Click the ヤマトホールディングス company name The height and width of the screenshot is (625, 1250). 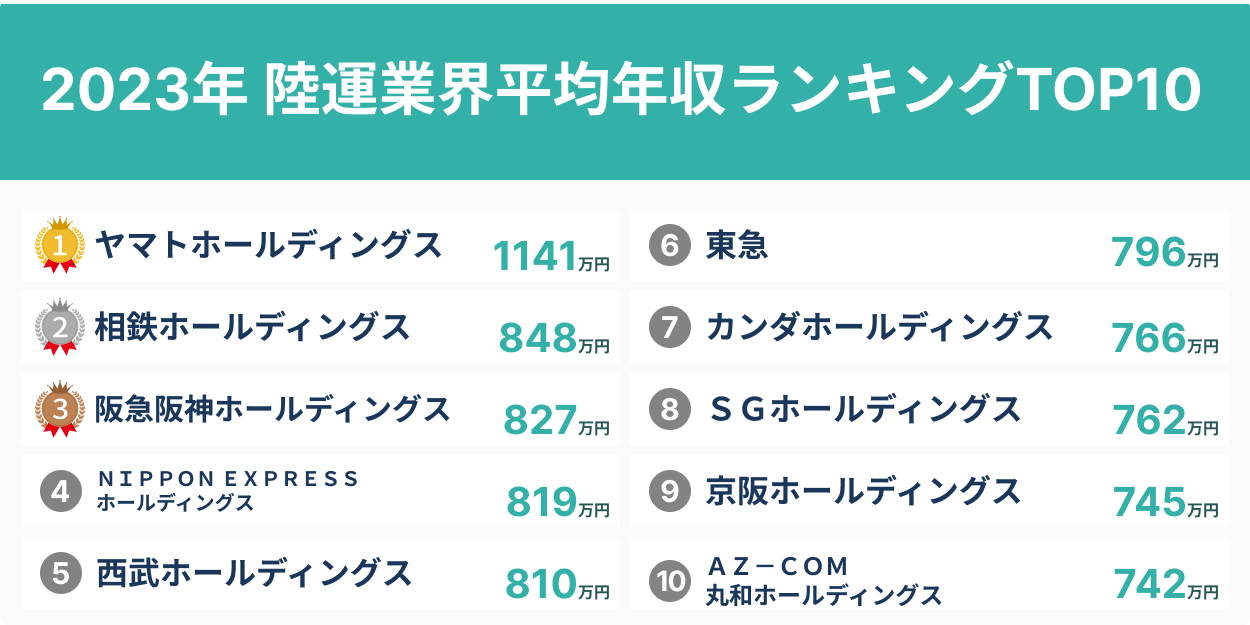[268, 245]
